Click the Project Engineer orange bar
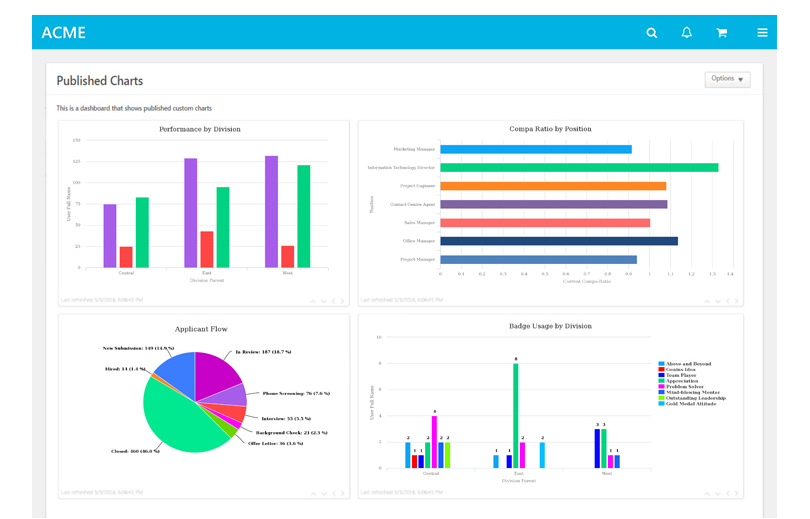810x519 pixels. click(x=553, y=186)
